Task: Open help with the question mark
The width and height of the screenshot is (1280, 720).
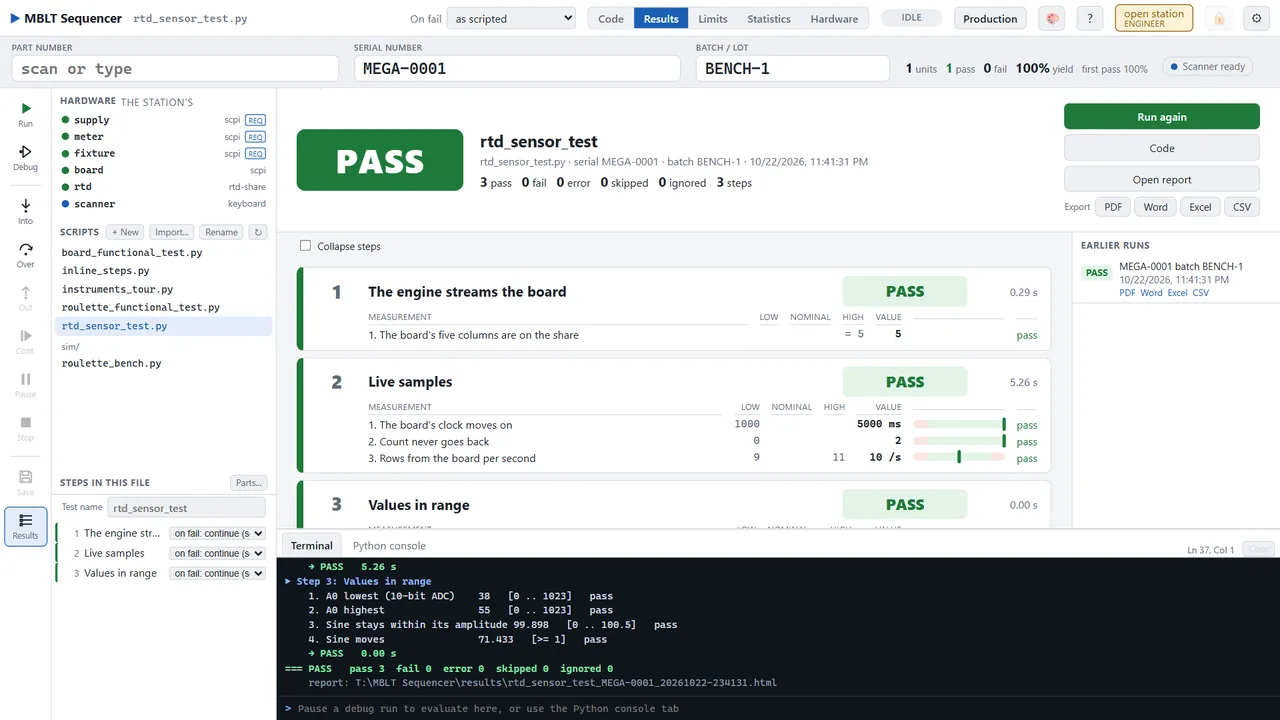Action: point(1091,18)
